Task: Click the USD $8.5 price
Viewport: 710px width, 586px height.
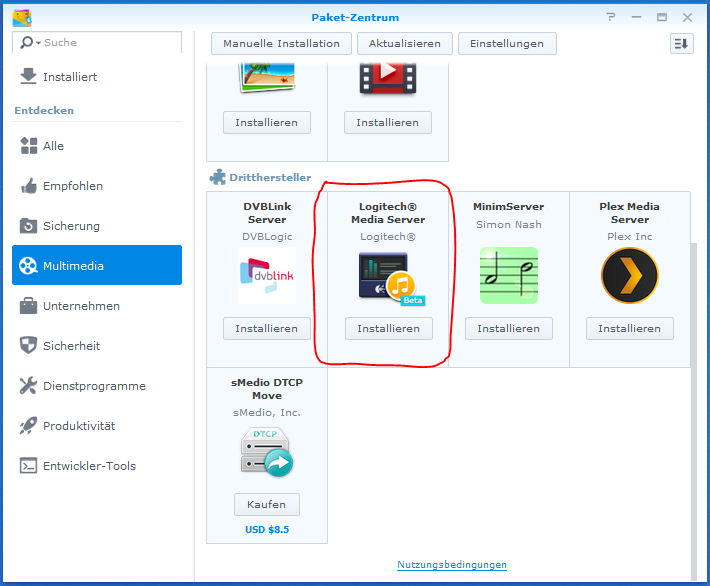Action: pos(267,529)
